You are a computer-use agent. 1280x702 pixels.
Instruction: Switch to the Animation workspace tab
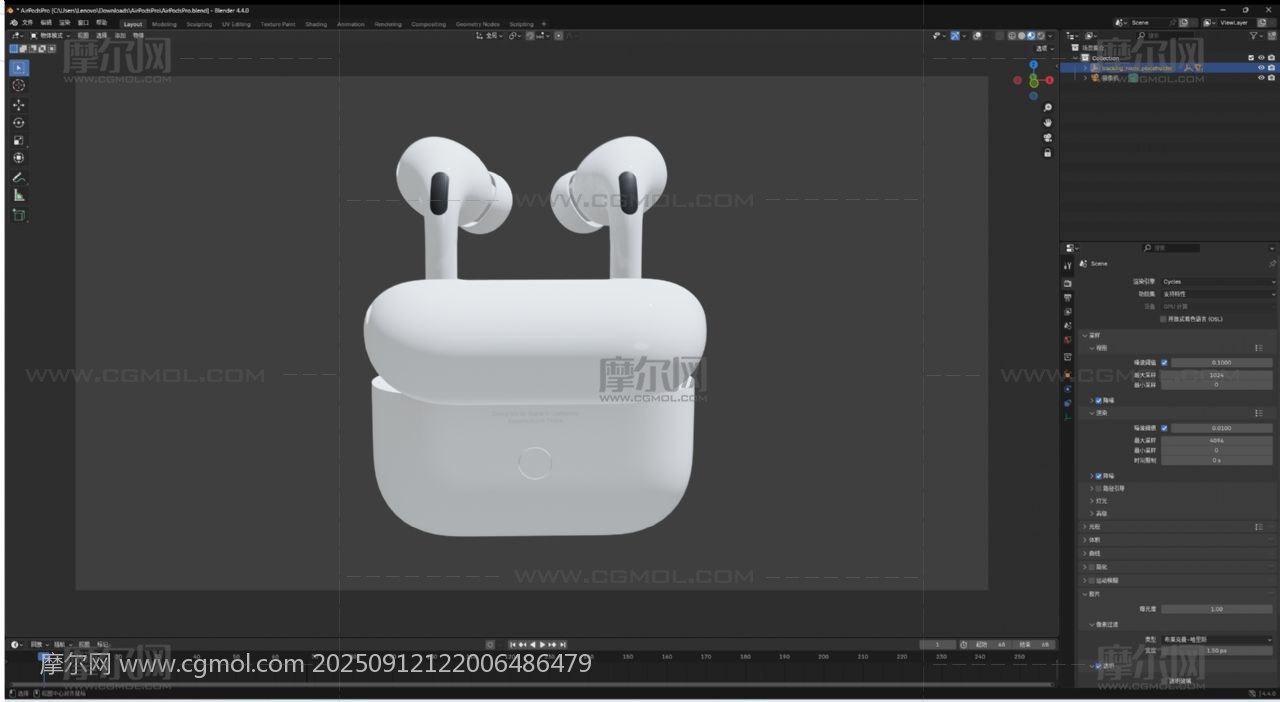pyautogui.click(x=351, y=24)
